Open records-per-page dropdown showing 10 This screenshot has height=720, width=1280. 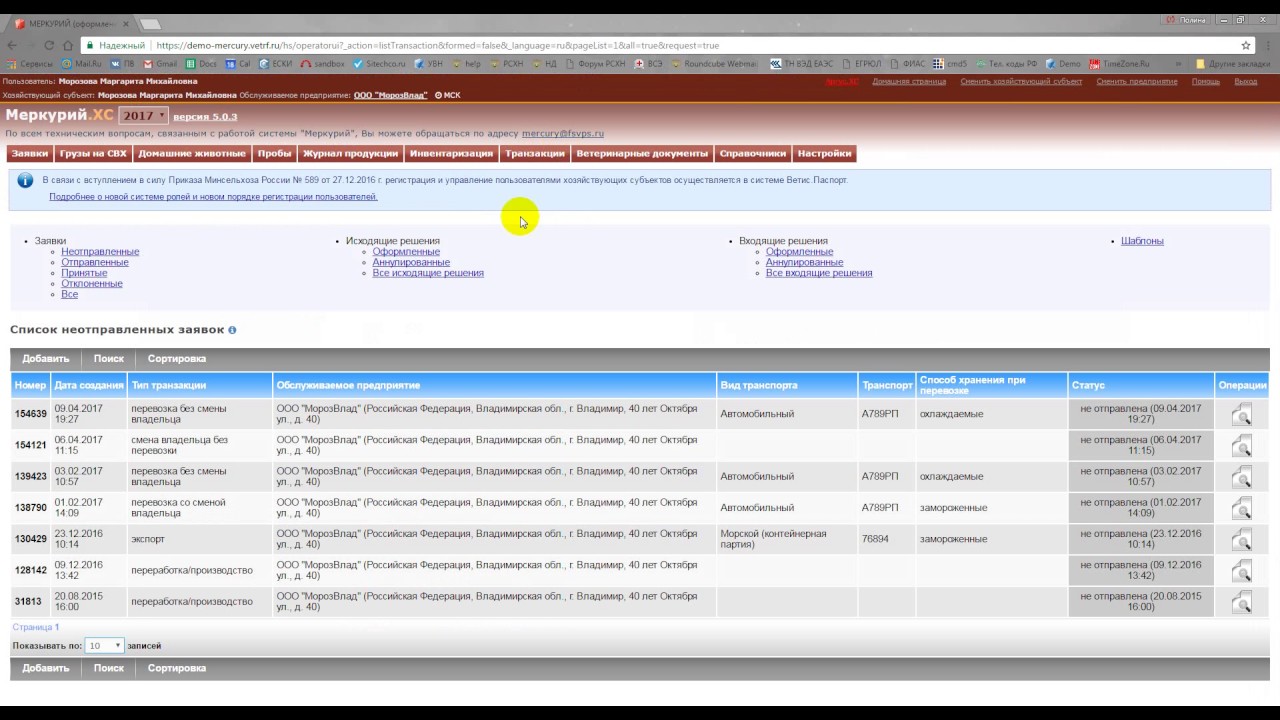coord(104,646)
